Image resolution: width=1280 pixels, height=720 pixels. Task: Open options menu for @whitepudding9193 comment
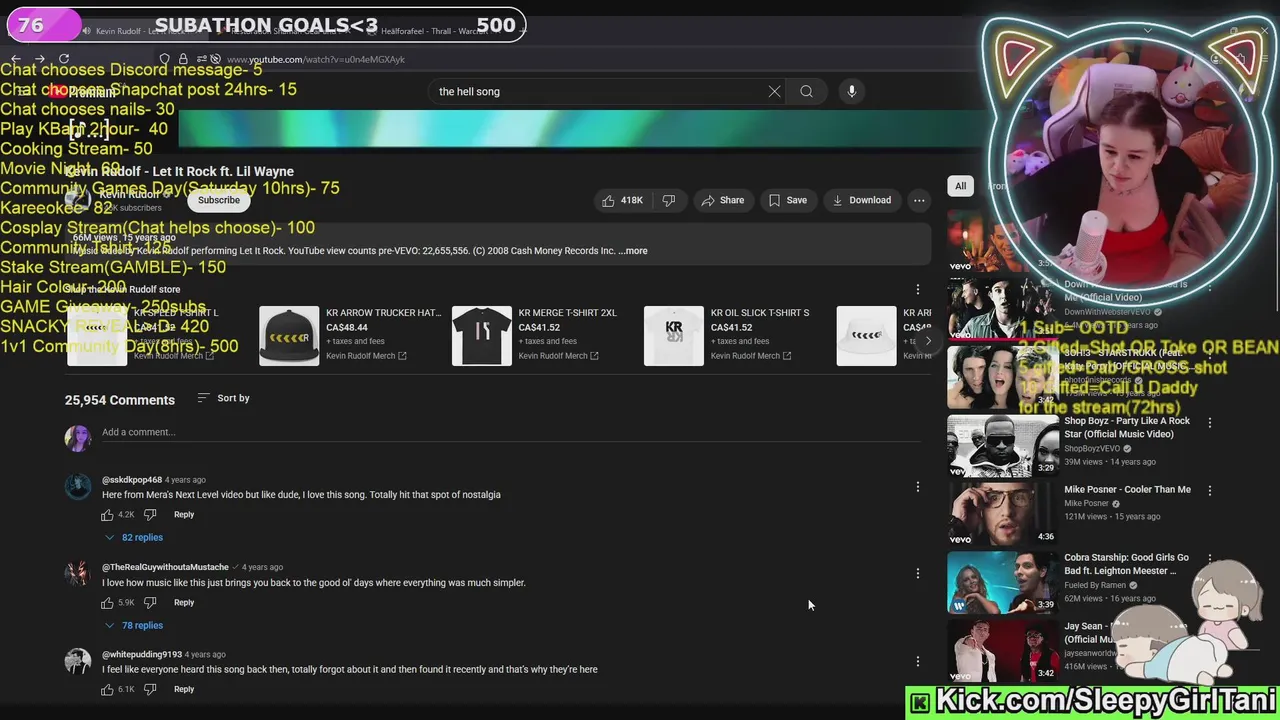pyautogui.click(x=918, y=661)
